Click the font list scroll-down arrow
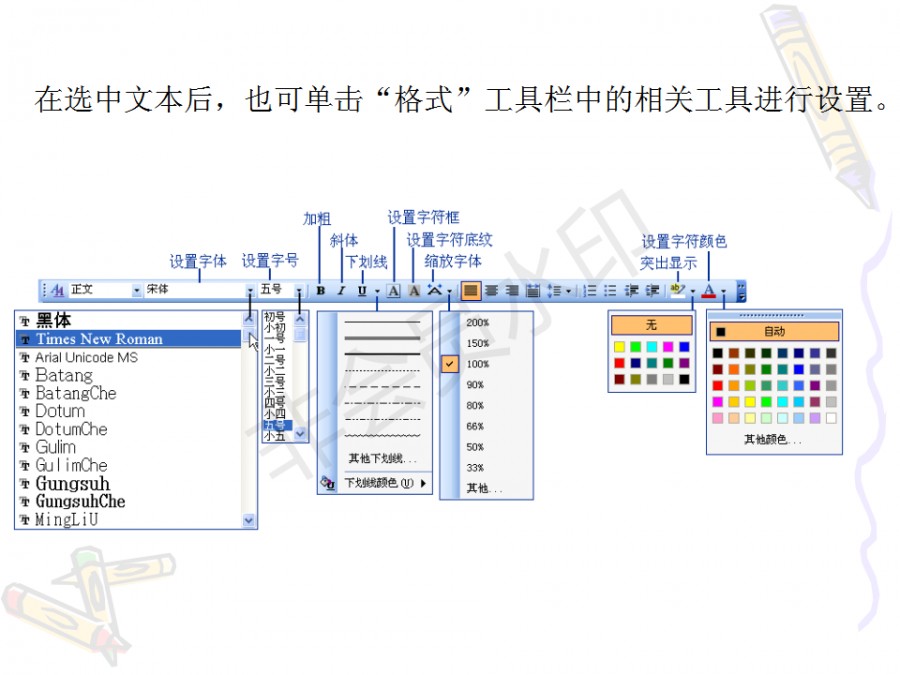 pyautogui.click(x=249, y=520)
